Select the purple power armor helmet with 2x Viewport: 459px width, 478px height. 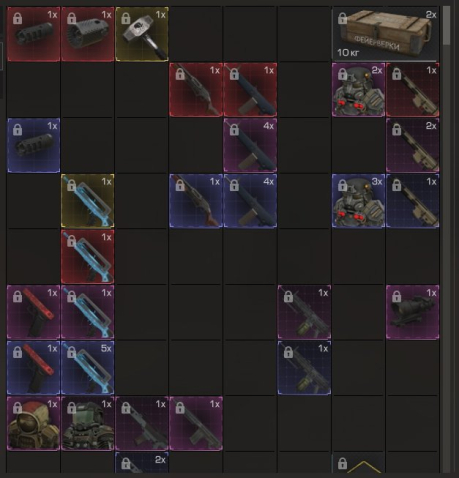358,90
